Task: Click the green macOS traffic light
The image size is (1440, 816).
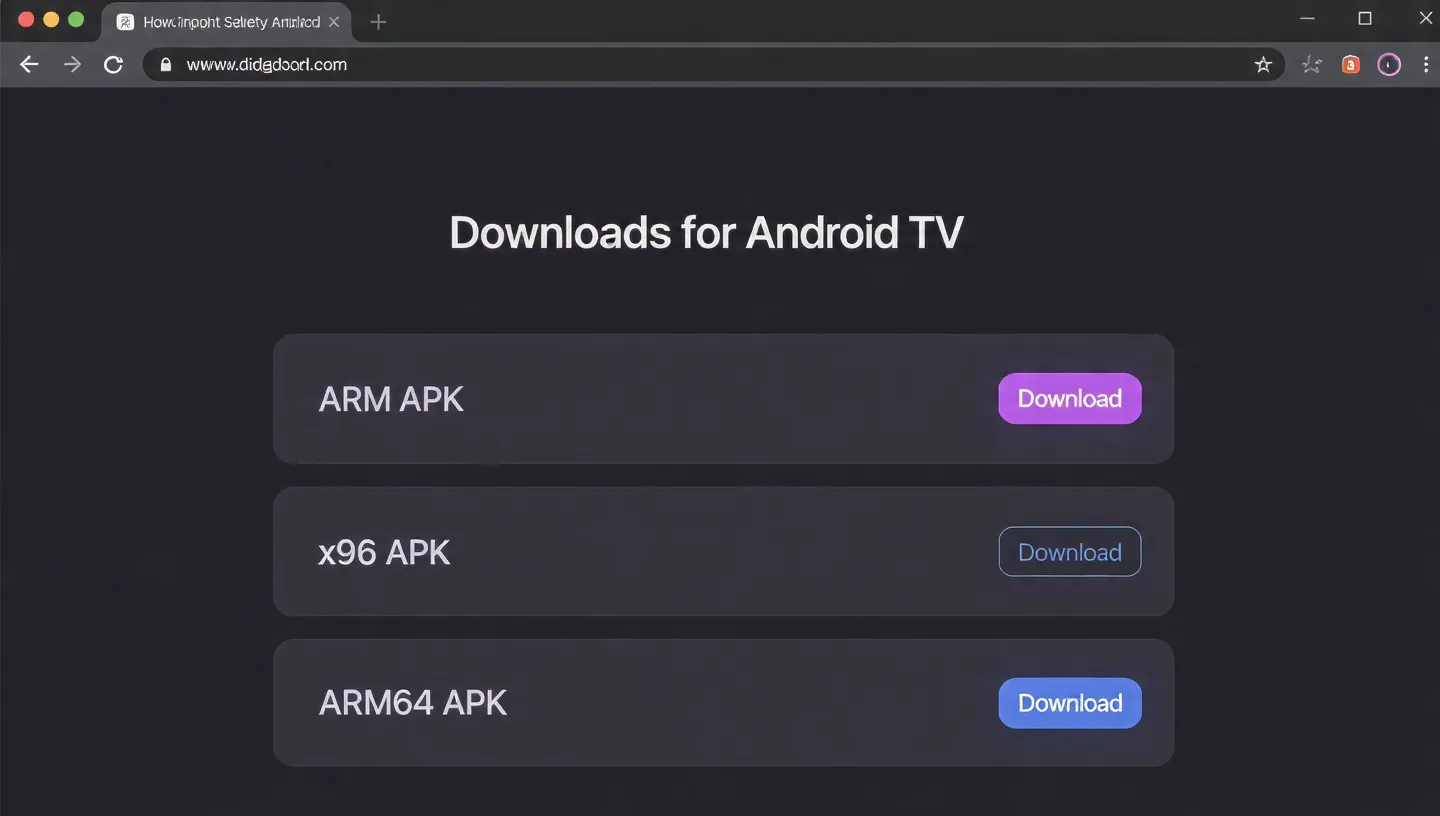Action: click(x=76, y=18)
